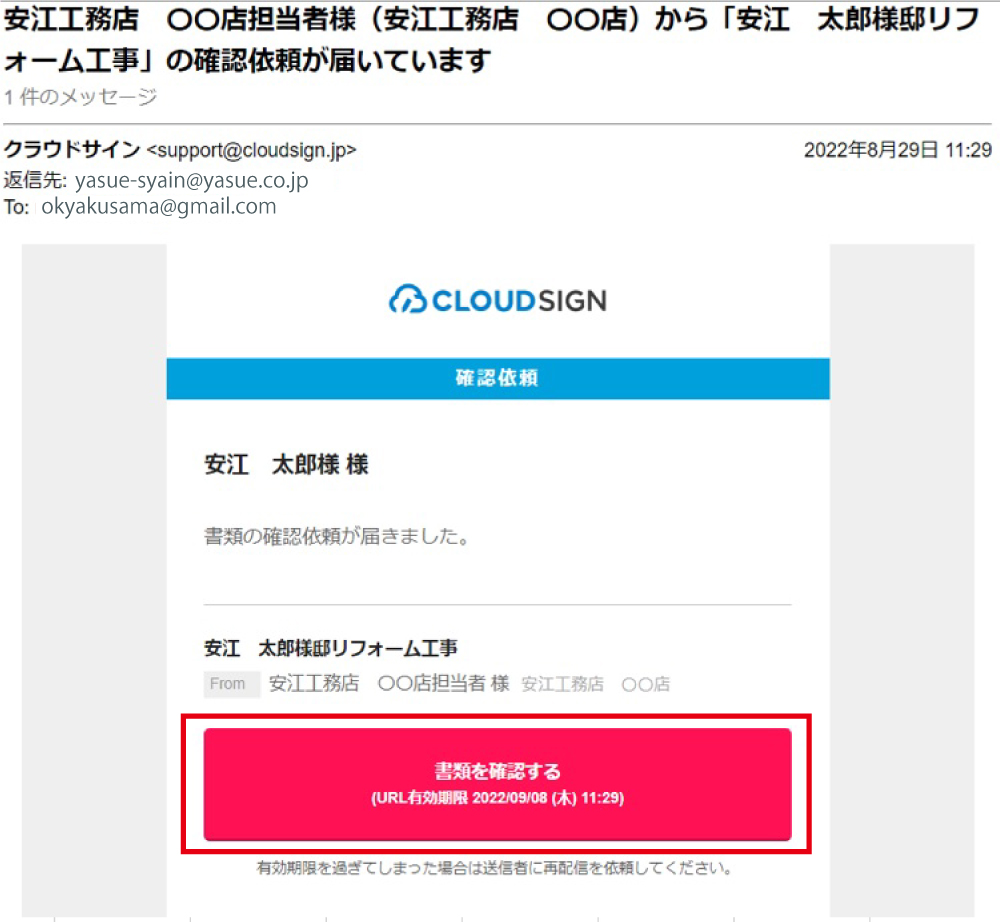The height and width of the screenshot is (922, 1000).
Task: Click the greeting 安江 太郎様 様
Action: point(286,464)
